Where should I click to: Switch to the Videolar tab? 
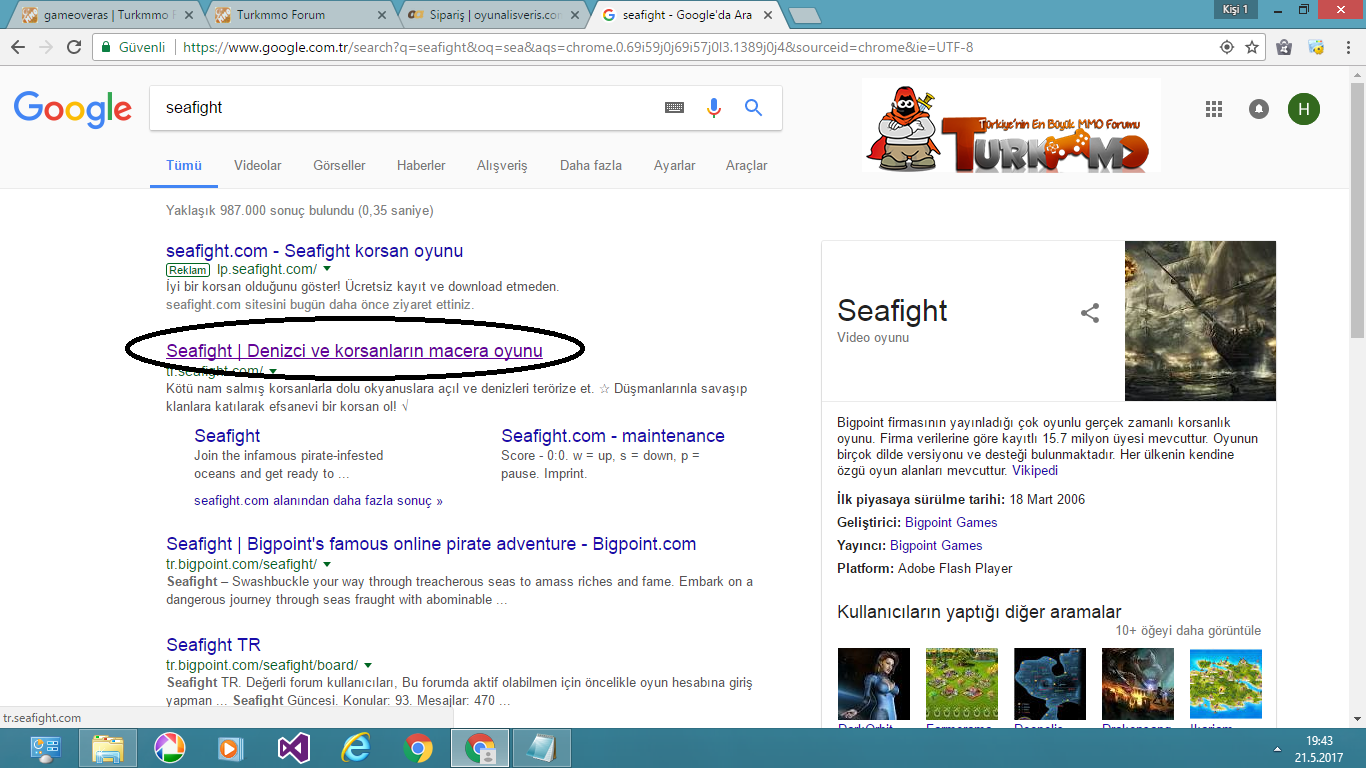click(258, 165)
